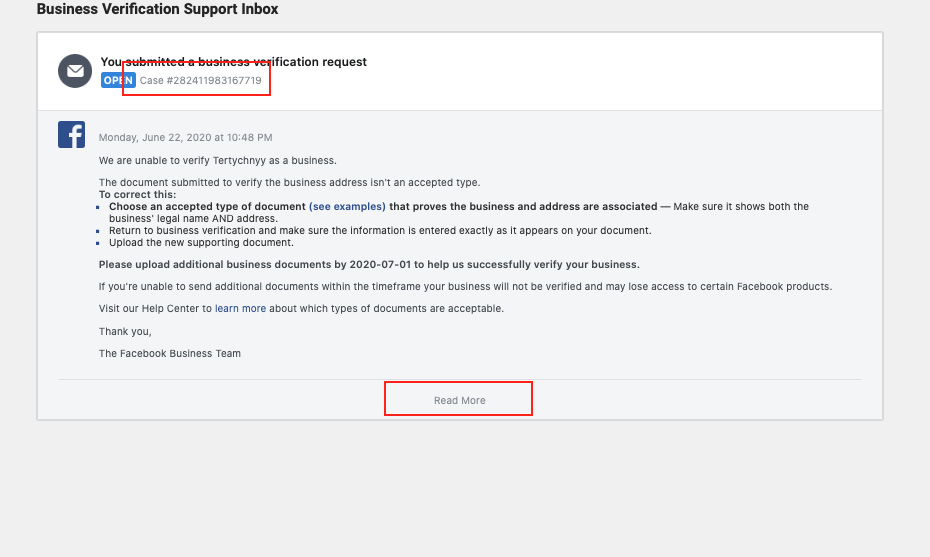Click 'The document submitted to verify' sentence

click(x=289, y=183)
